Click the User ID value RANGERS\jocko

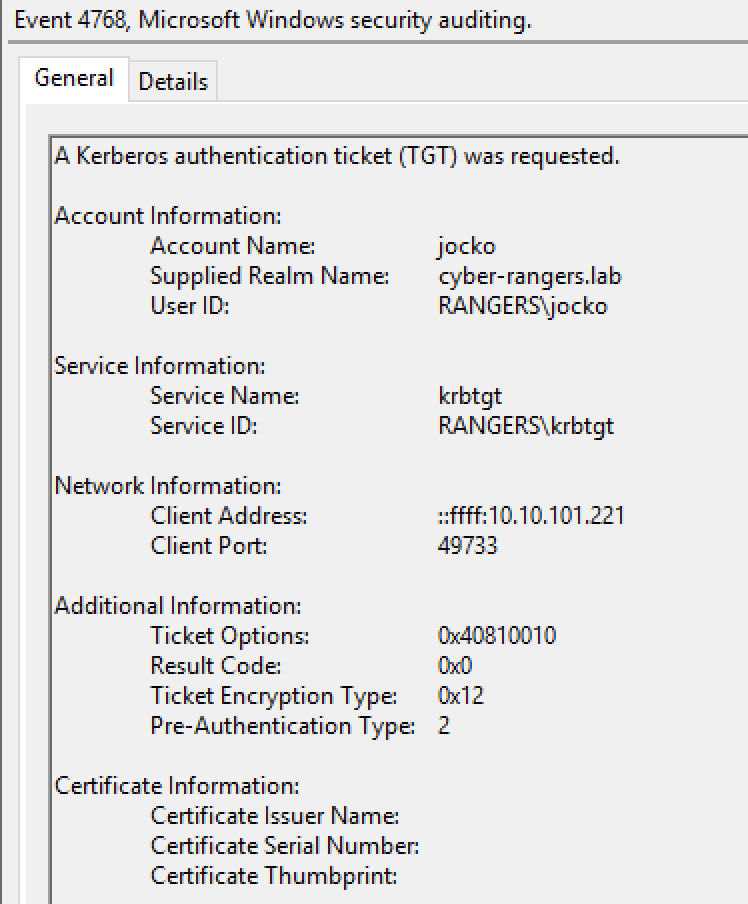(x=522, y=306)
